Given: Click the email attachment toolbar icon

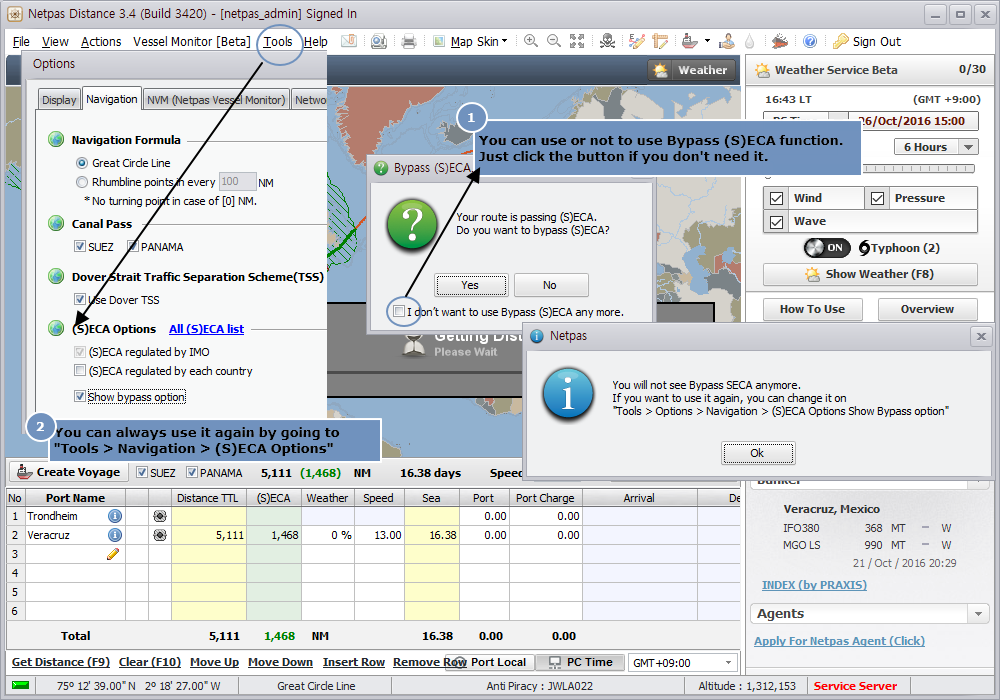Looking at the screenshot, I should (348, 41).
